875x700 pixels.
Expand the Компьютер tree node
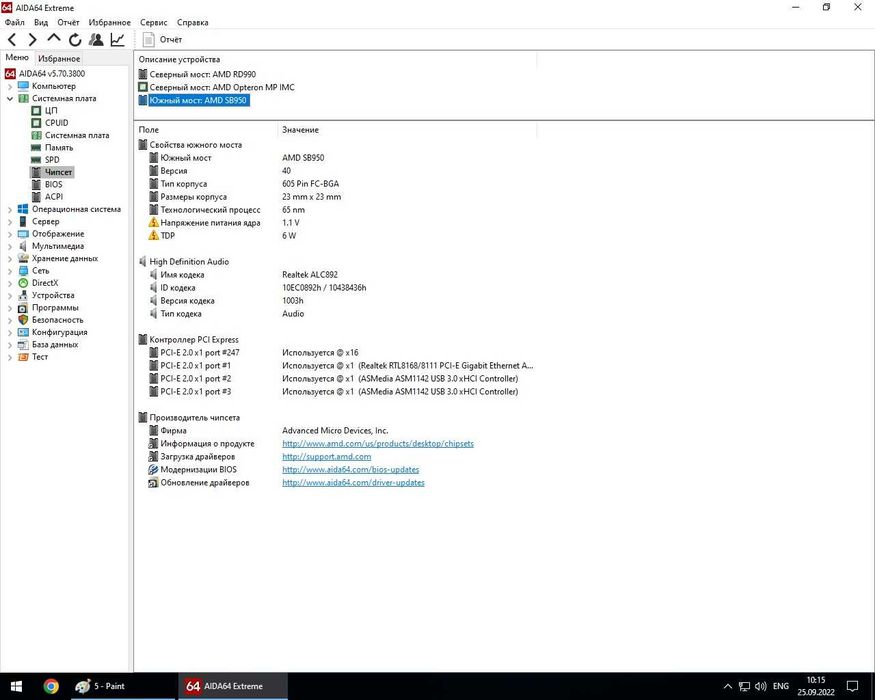point(9,86)
